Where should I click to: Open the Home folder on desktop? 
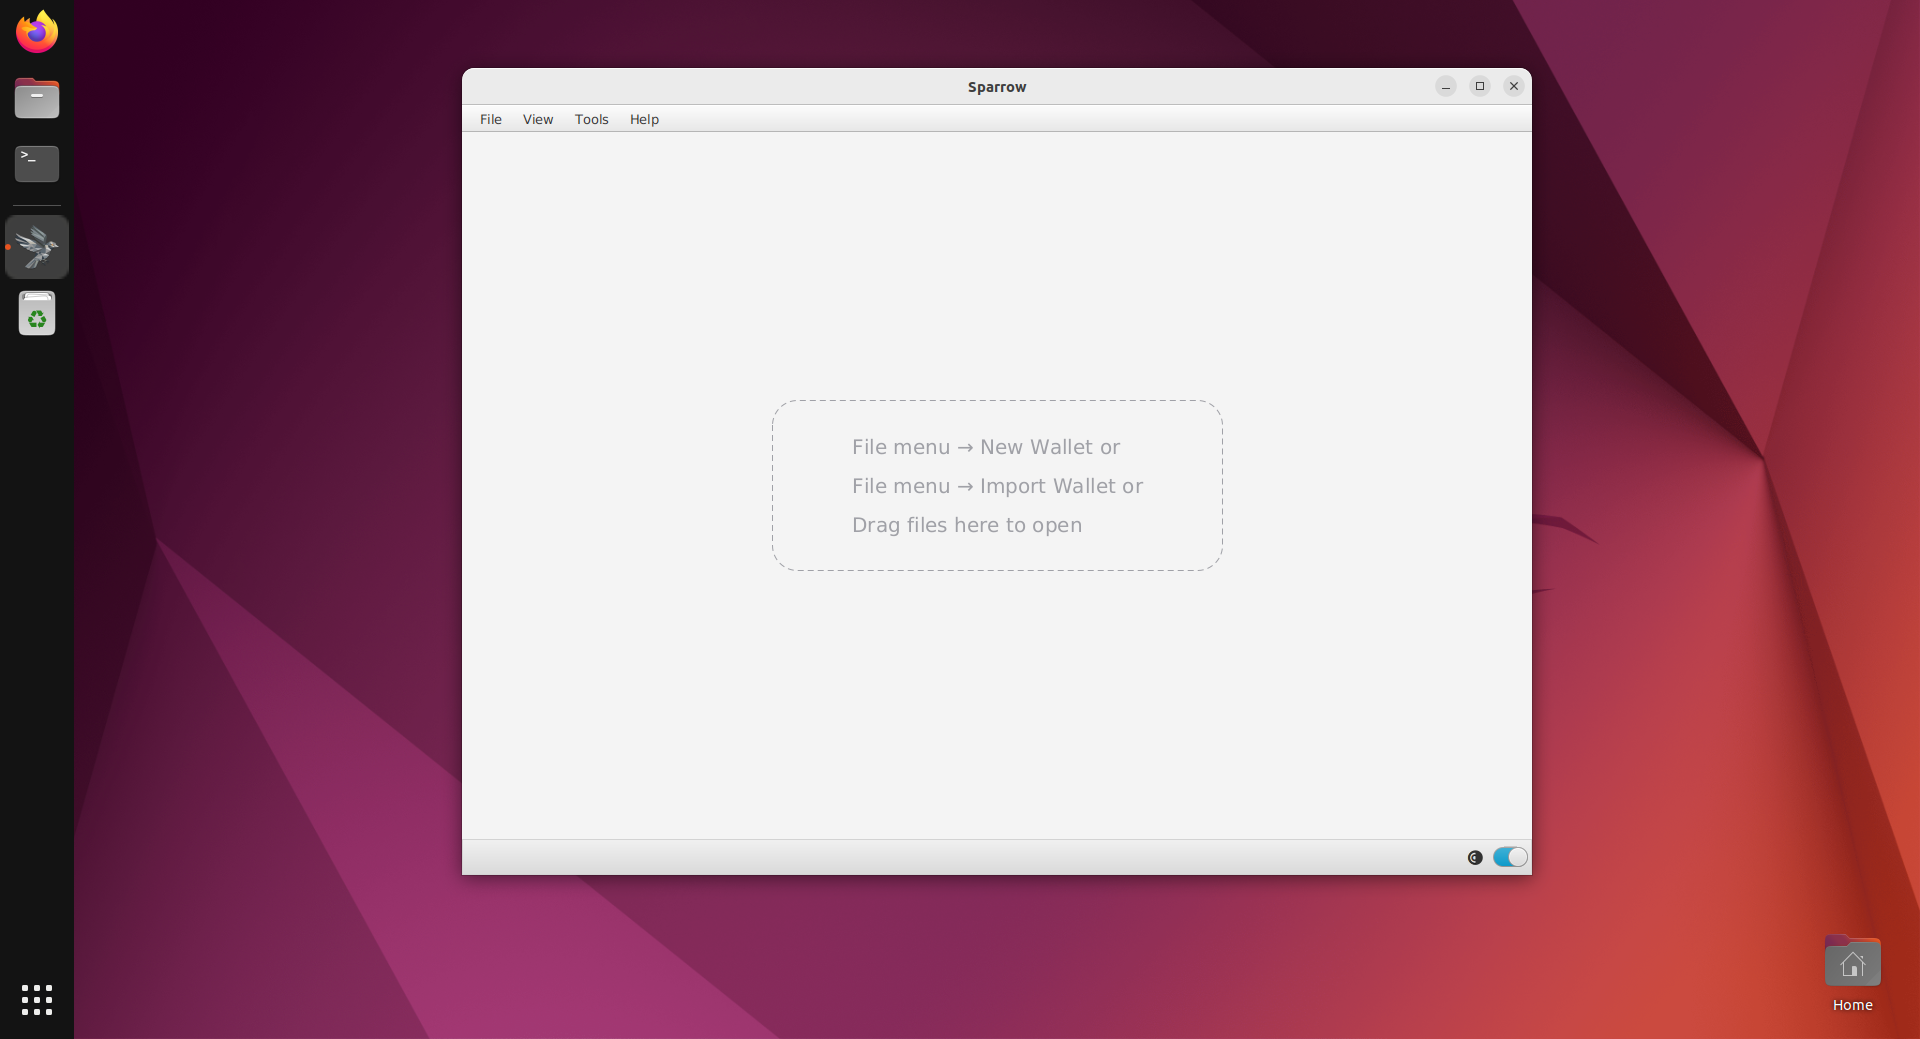click(1852, 974)
